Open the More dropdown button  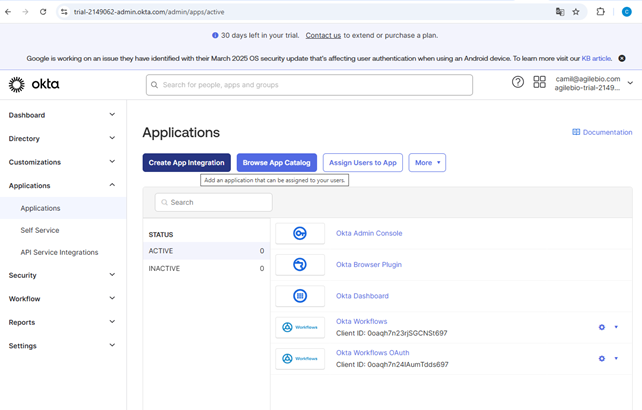pos(427,163)
